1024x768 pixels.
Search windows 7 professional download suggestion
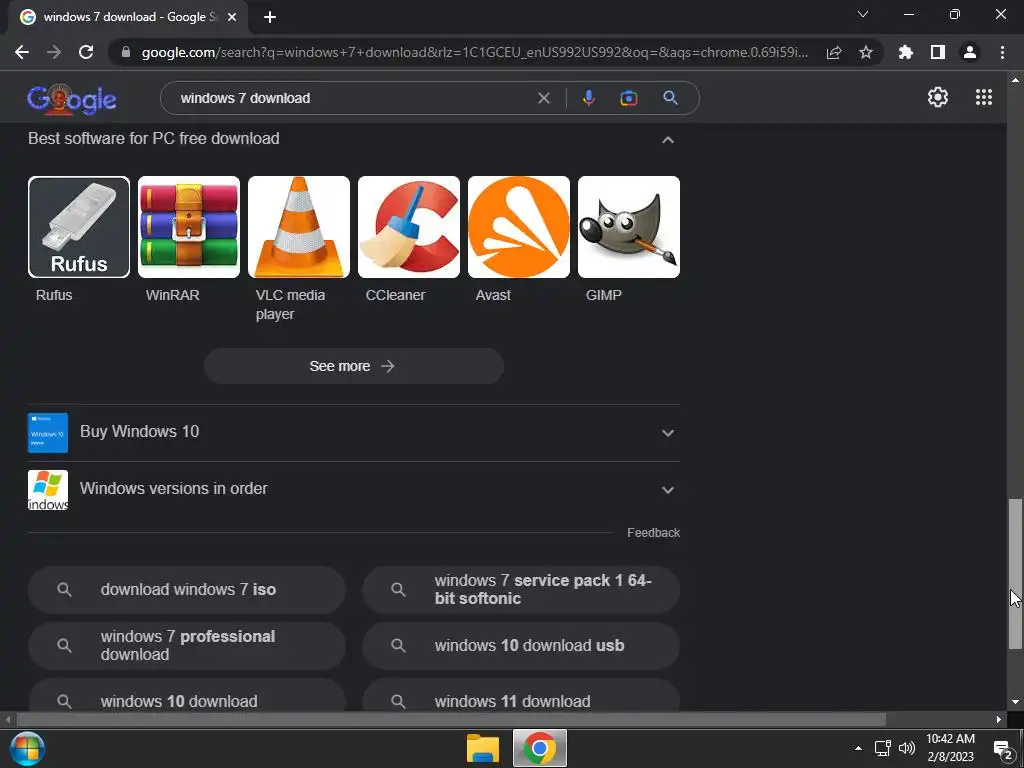[x=187, y=646]
